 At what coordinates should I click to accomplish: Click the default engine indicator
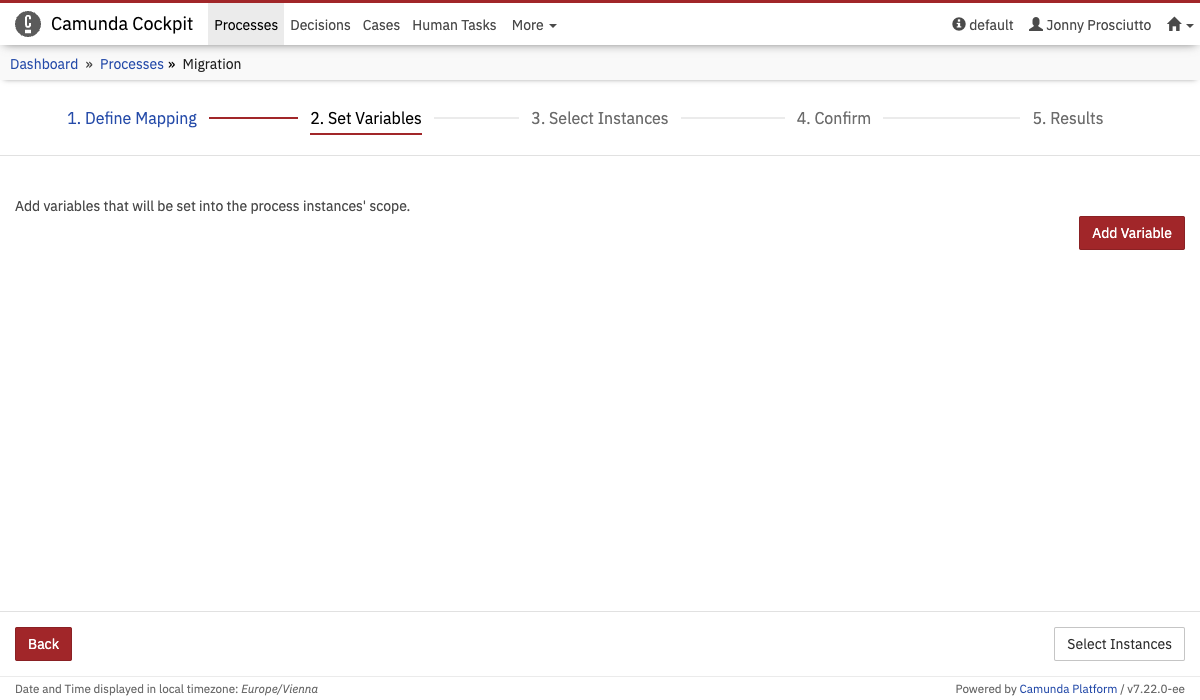(984, 24)
